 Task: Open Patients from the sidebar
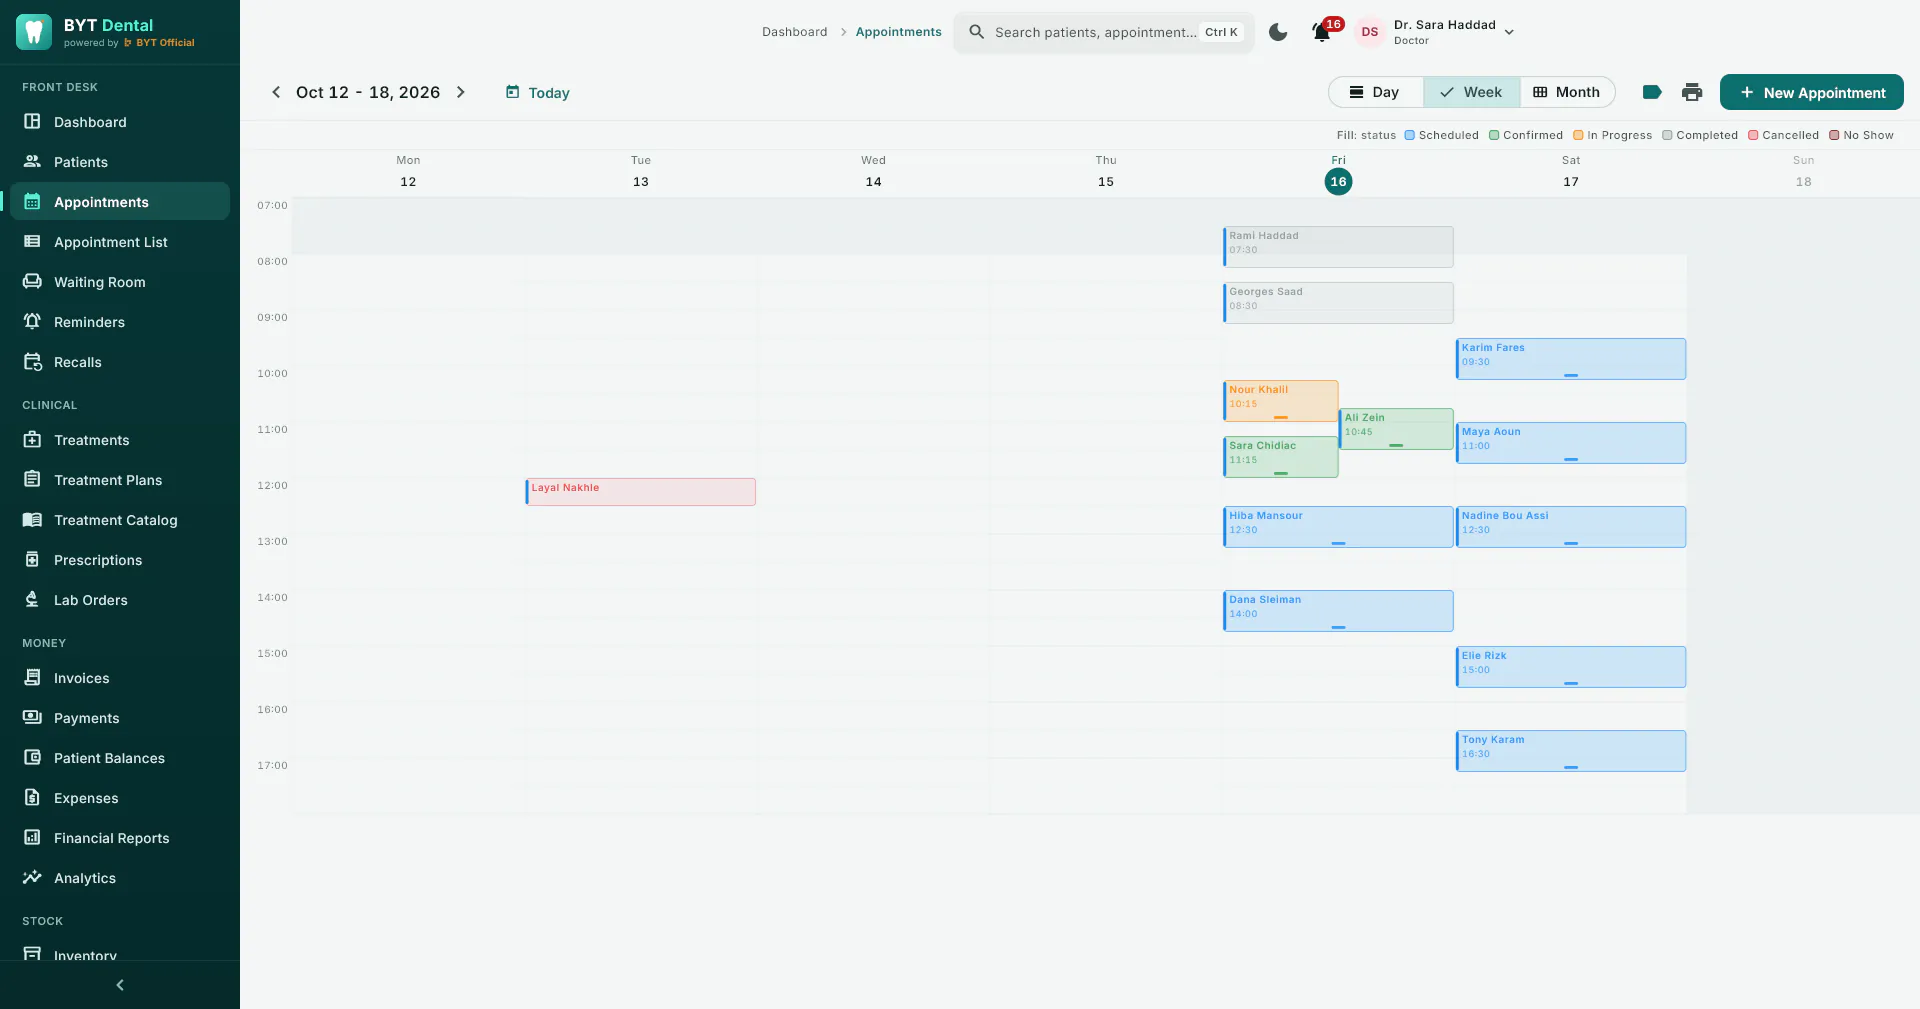(x=120, y=162)
